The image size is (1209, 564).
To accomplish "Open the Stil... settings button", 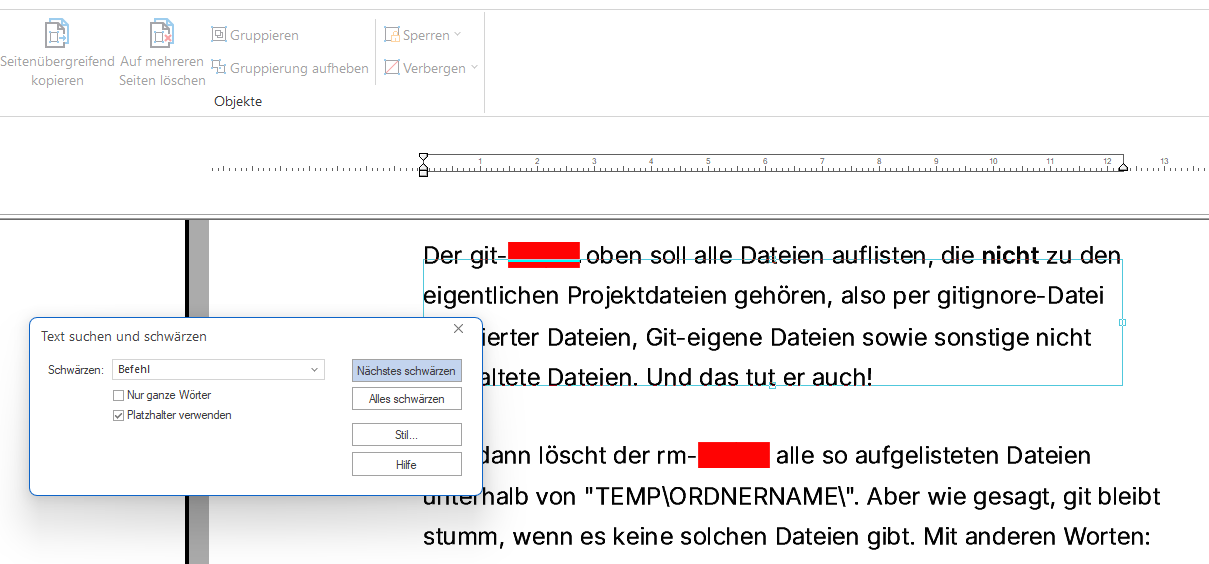I will (406, 435).
